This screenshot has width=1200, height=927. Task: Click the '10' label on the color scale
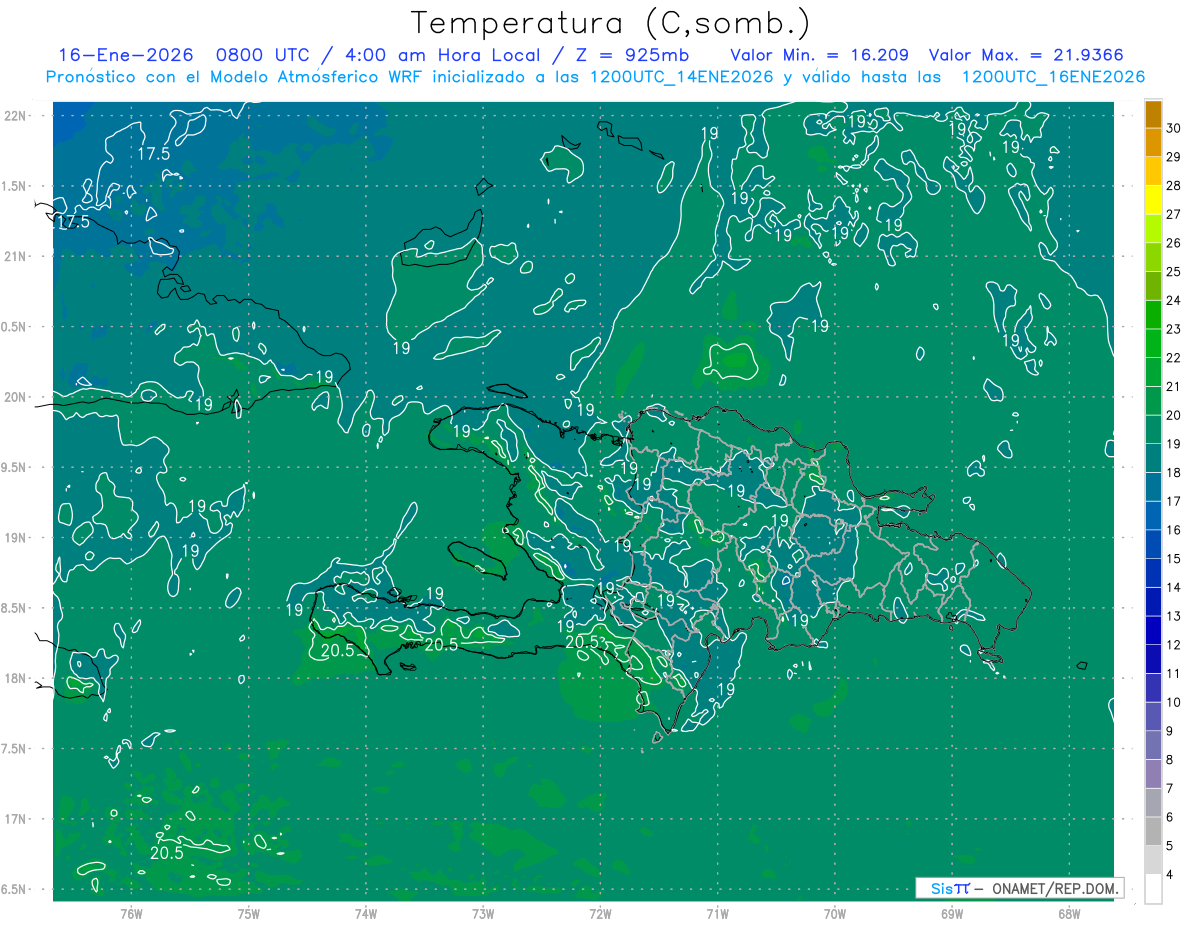1174,702
